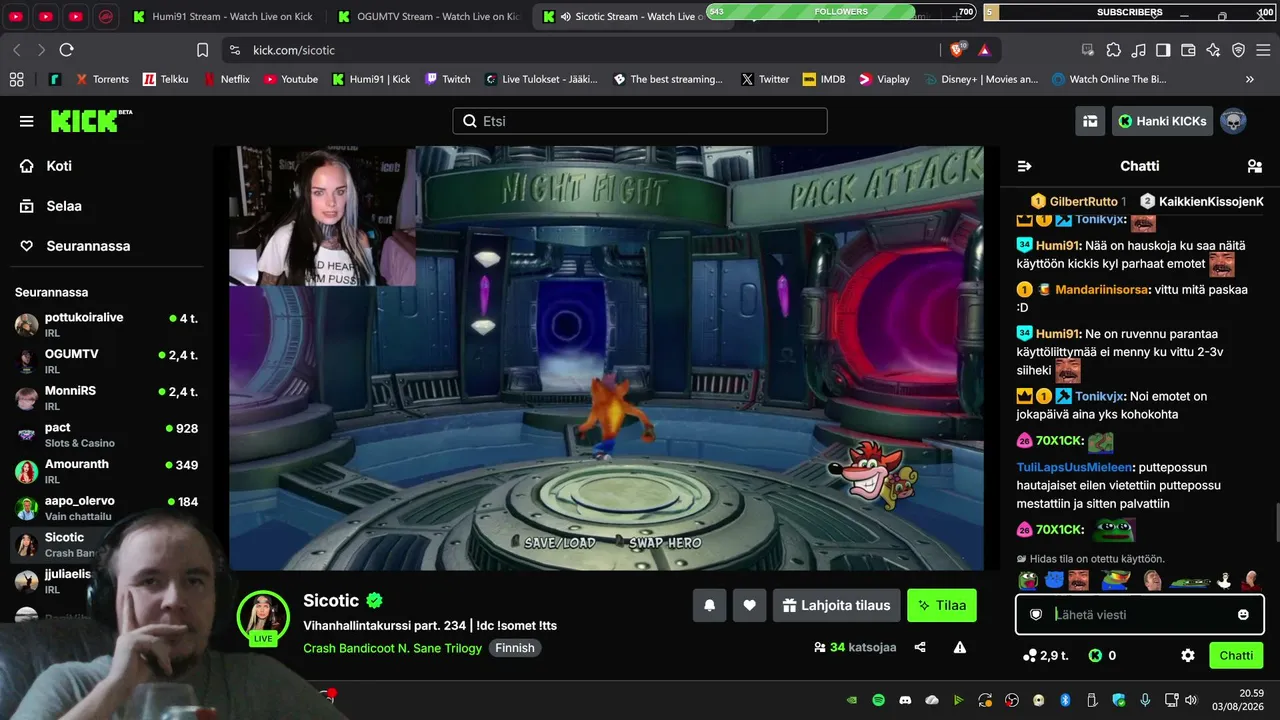Open the emote picker smiley

[x=1244, y=615]
